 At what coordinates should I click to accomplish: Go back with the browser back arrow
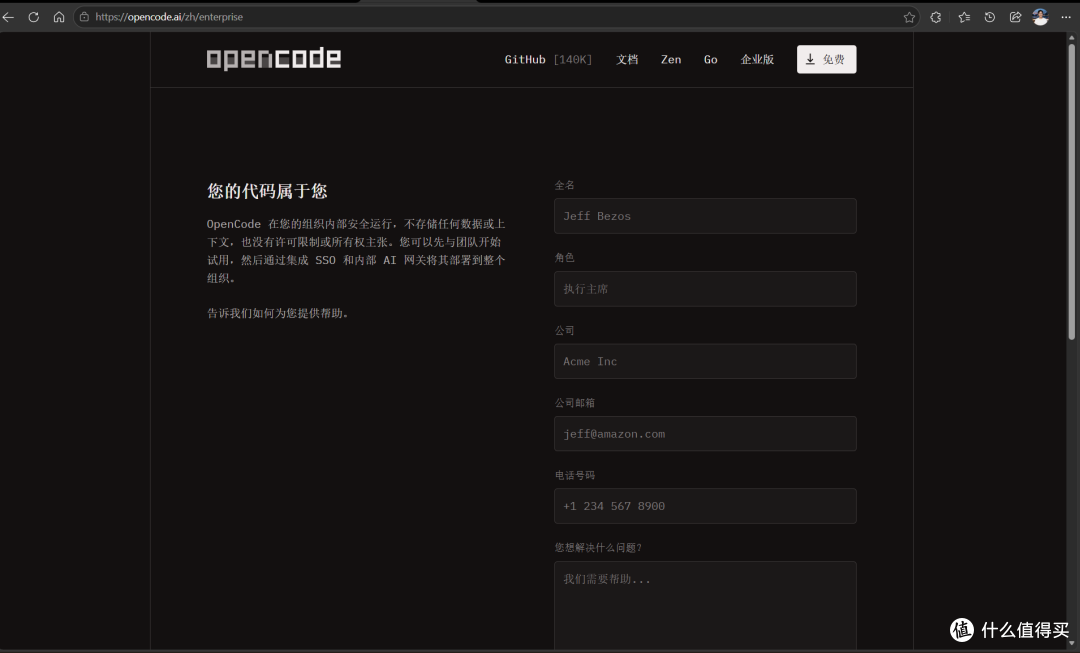[x=8, y=17]
